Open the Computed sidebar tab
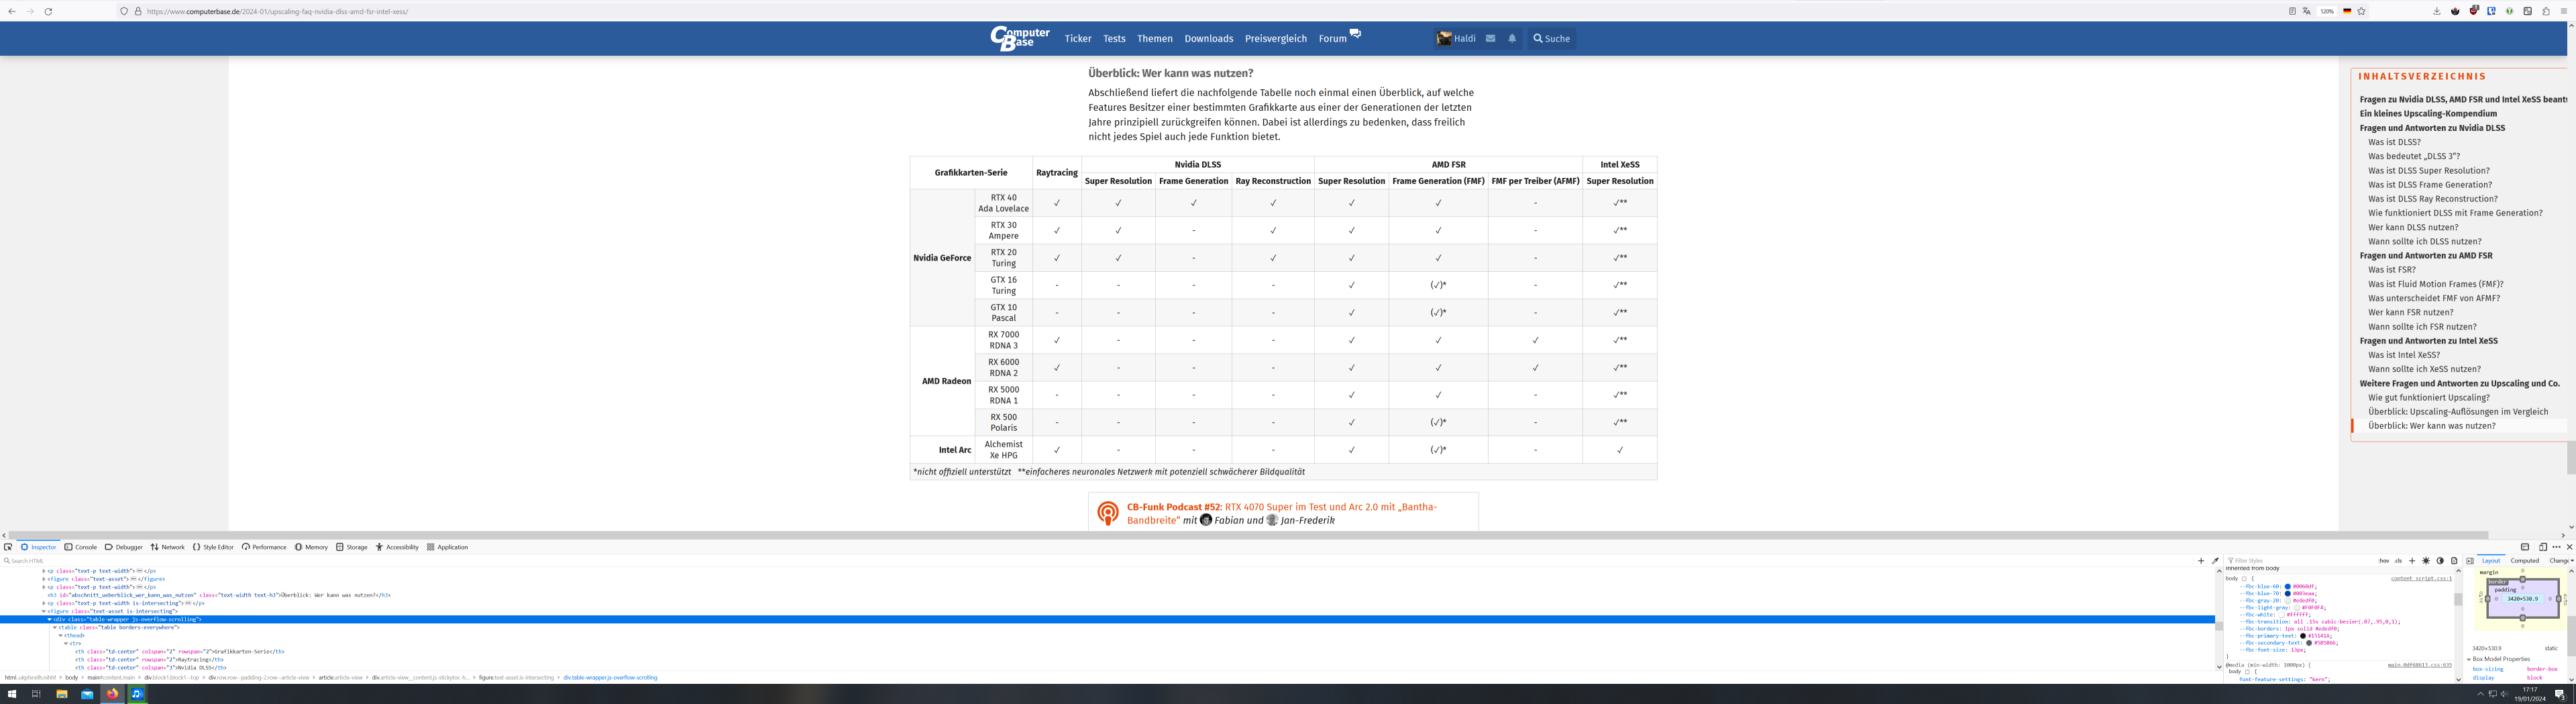The image size is (2576, 704). click(2525, 561)
